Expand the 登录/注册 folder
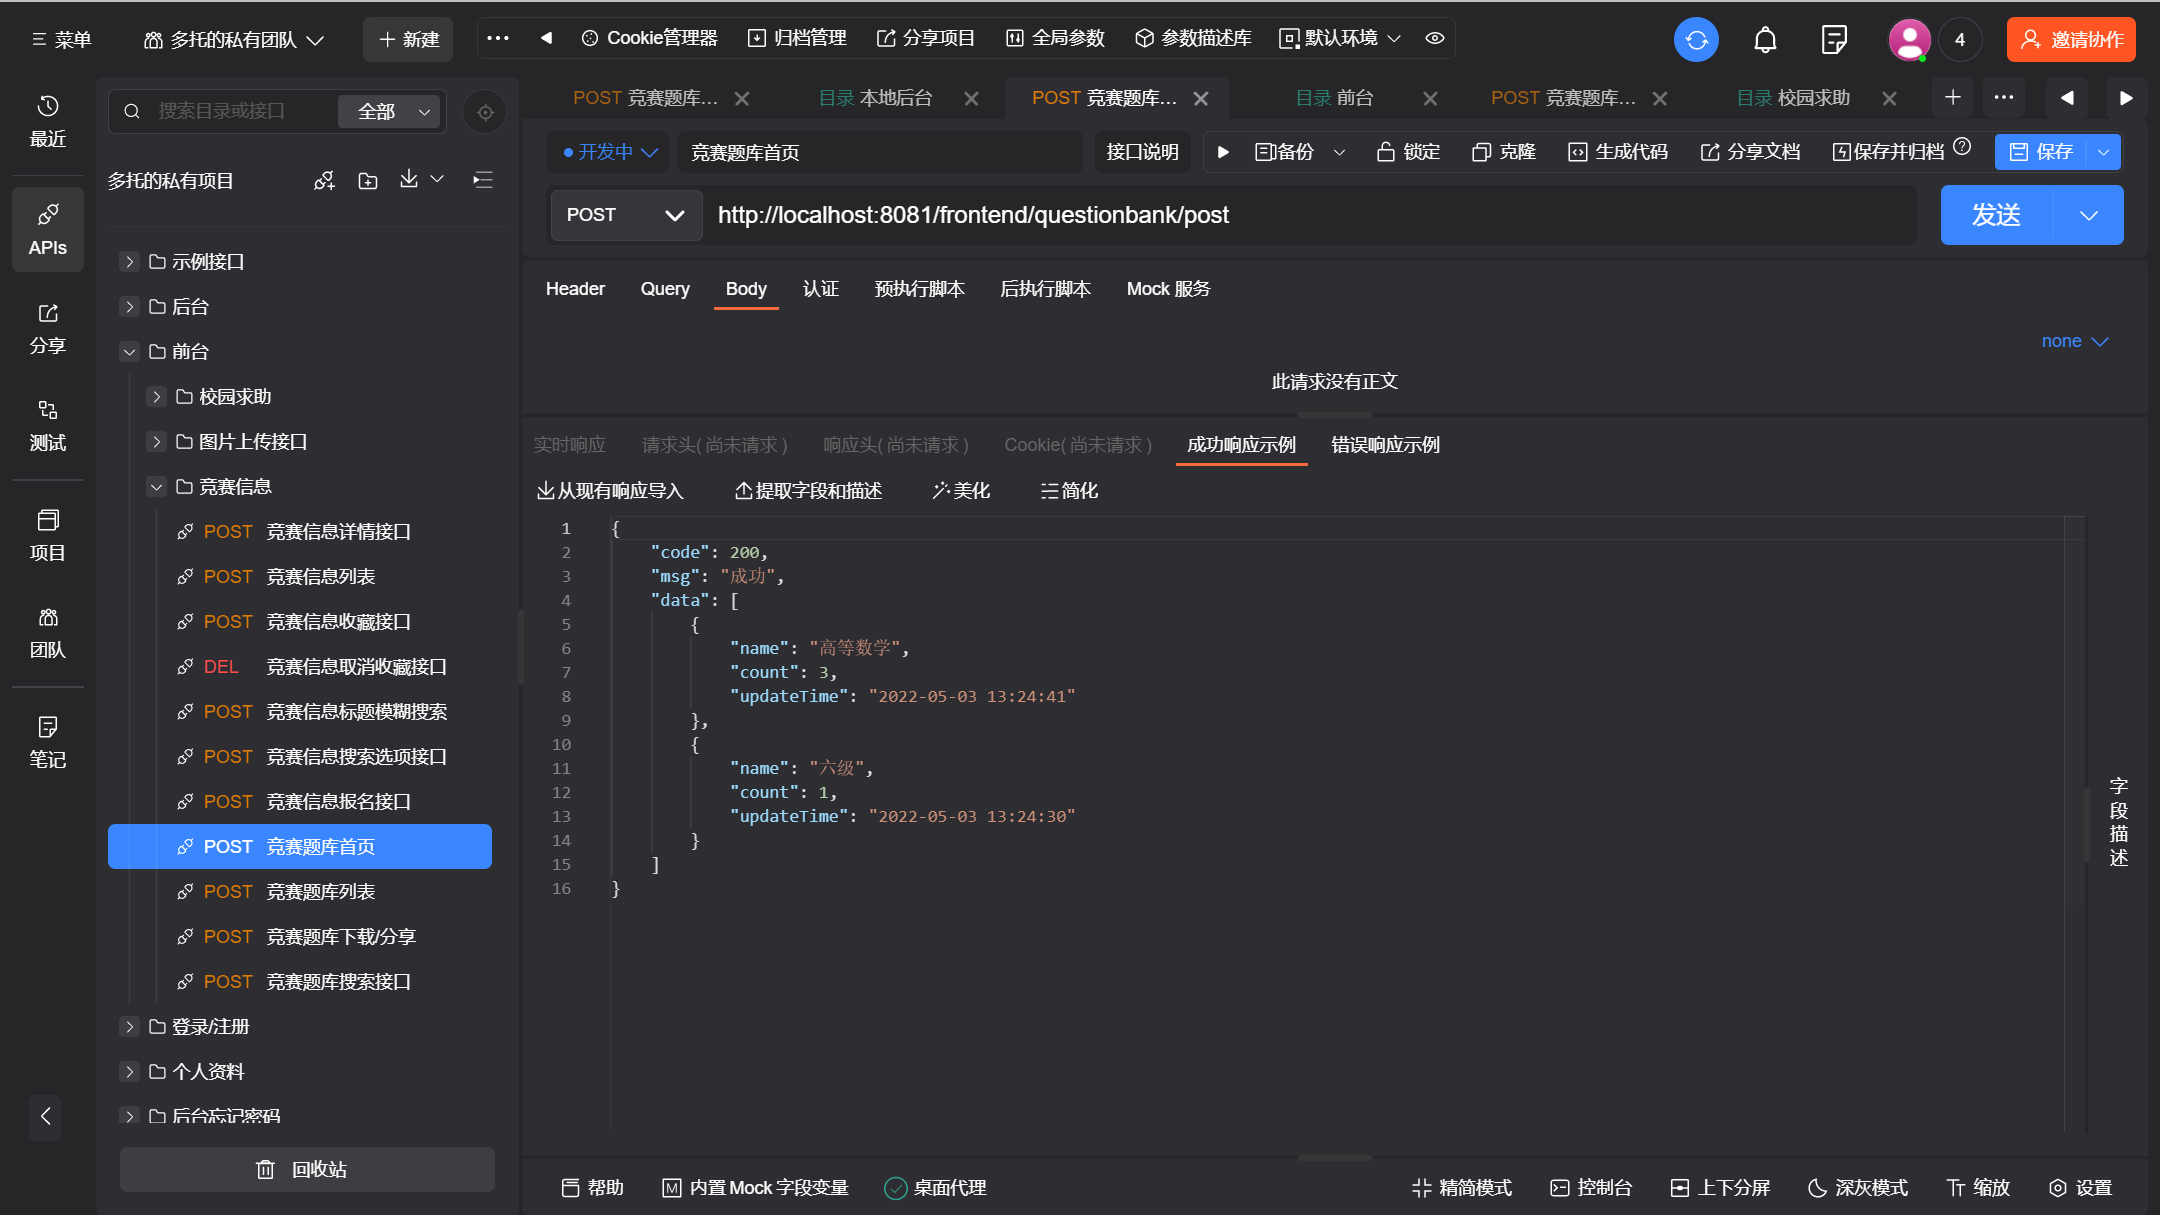Image resolution: width=2160 pixels, height=1215 pixels. pos(129,1026)
